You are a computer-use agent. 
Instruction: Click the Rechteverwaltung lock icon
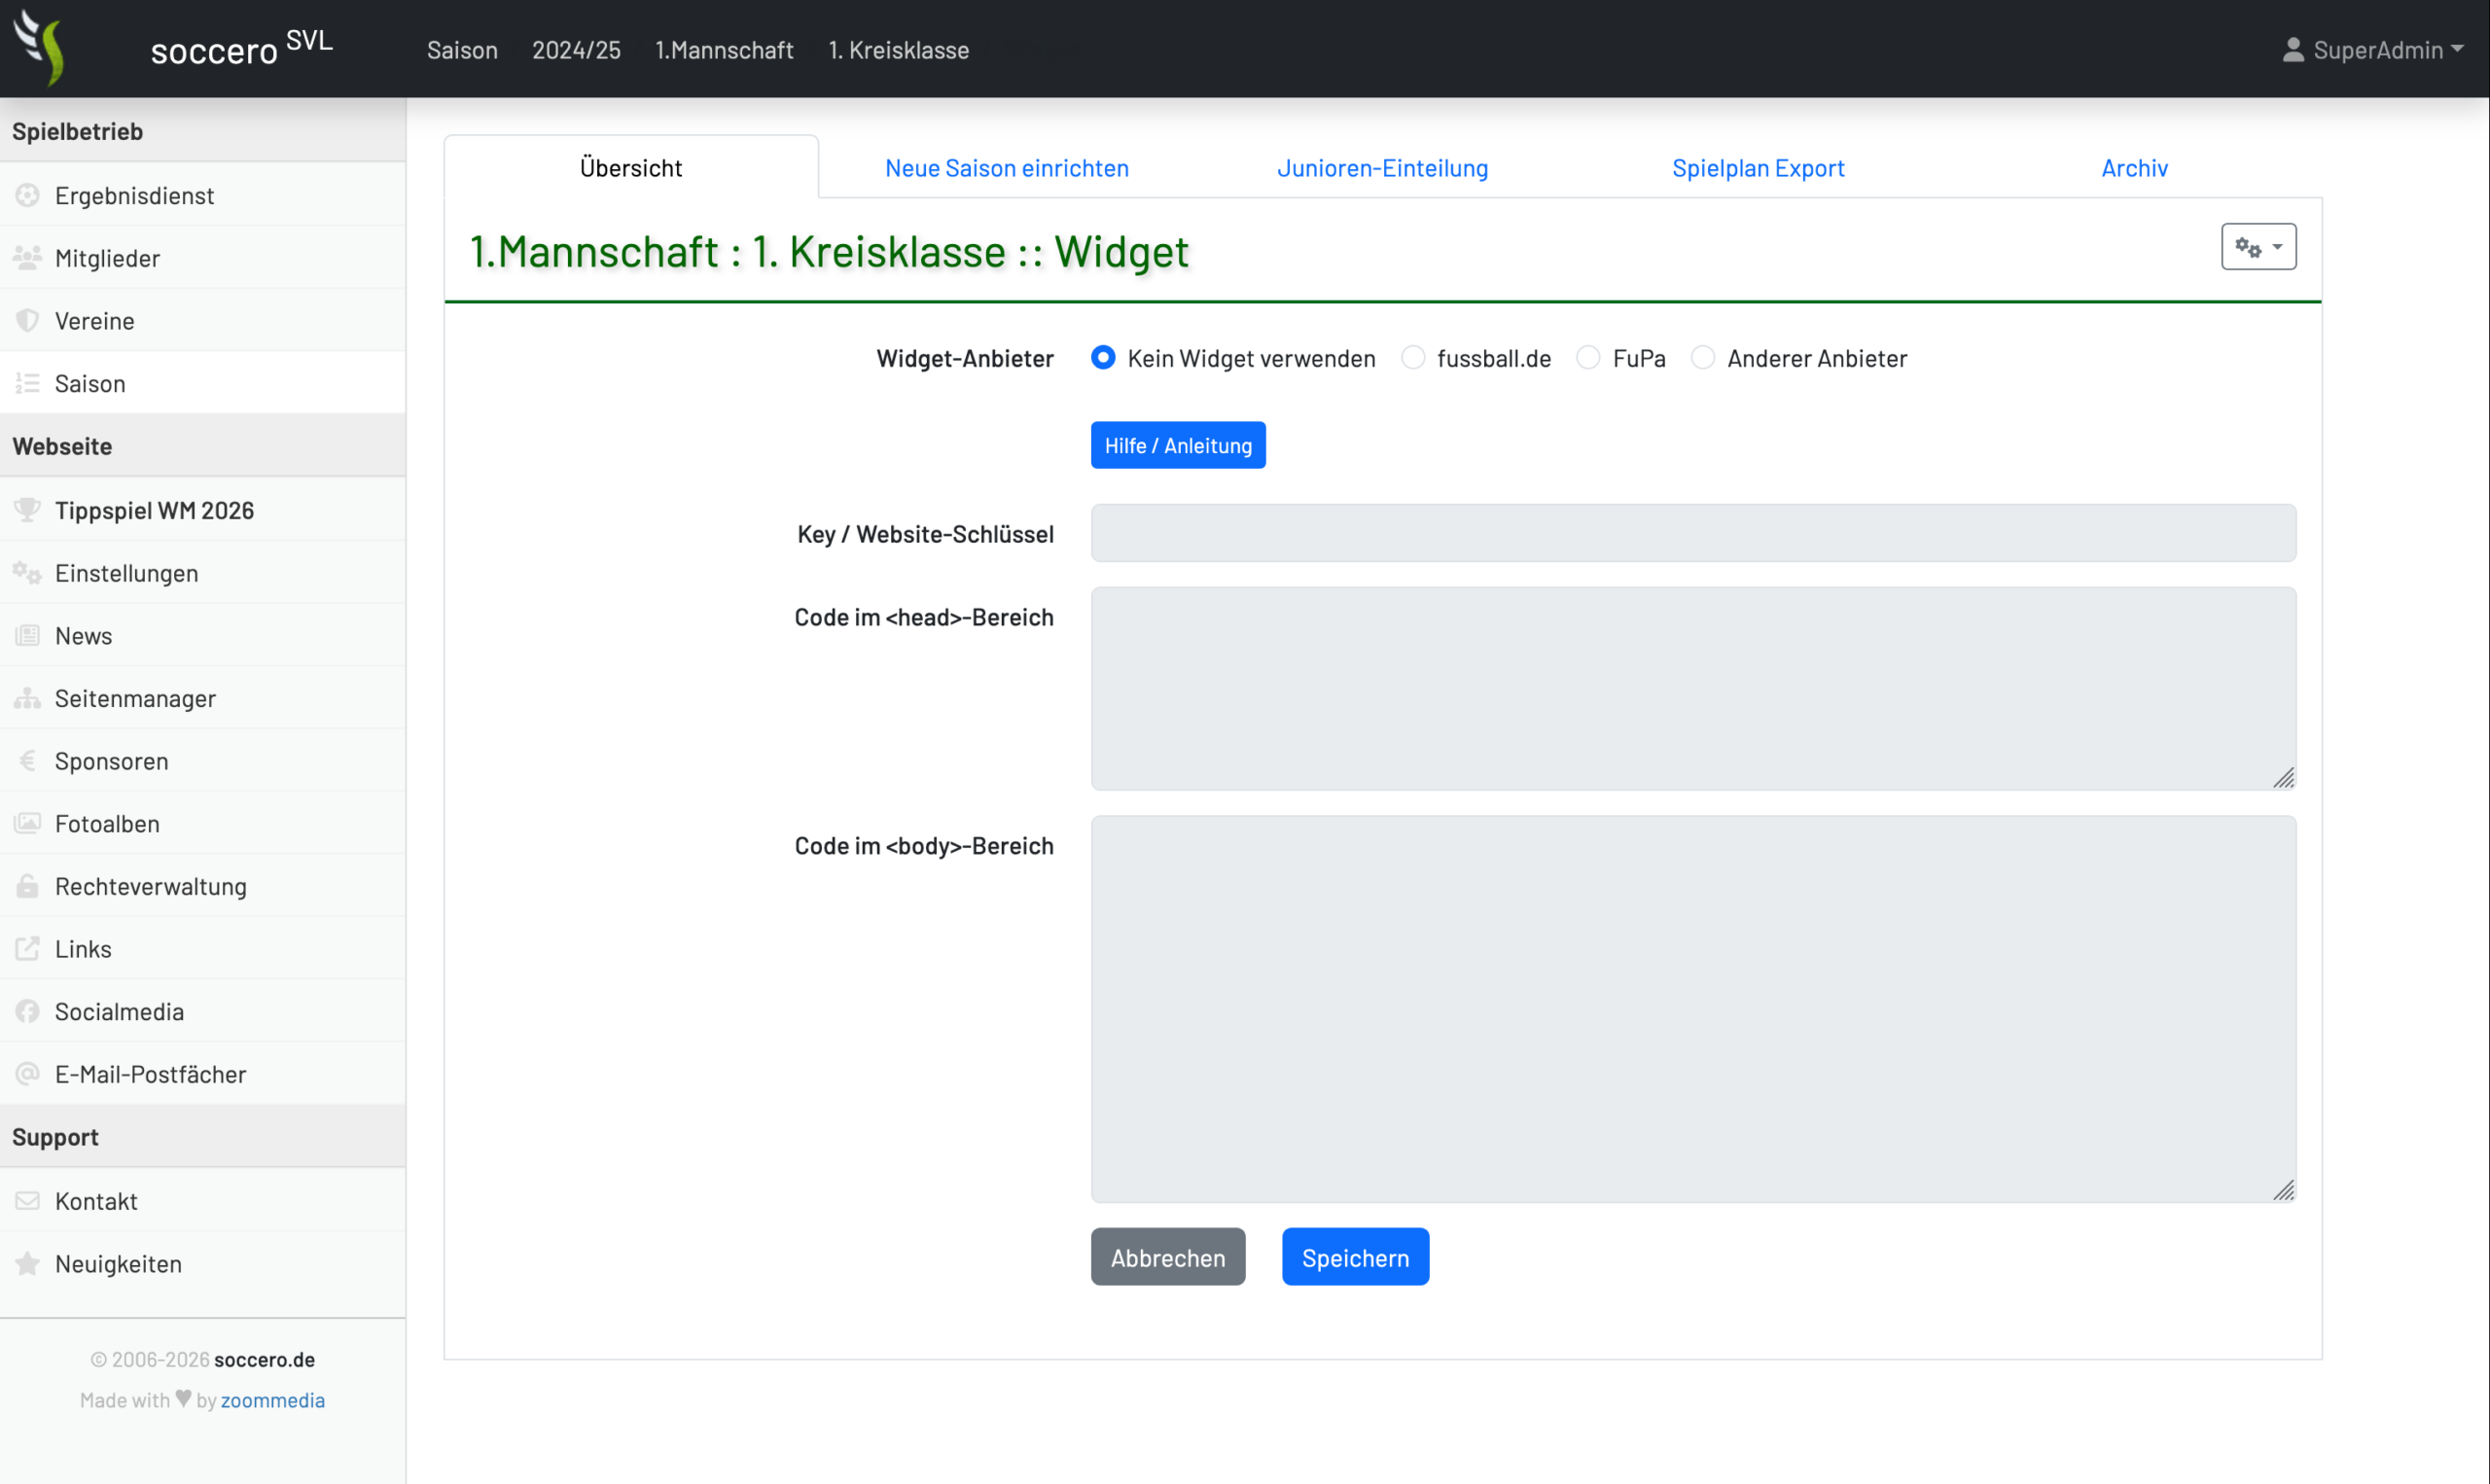click(27, 886)
